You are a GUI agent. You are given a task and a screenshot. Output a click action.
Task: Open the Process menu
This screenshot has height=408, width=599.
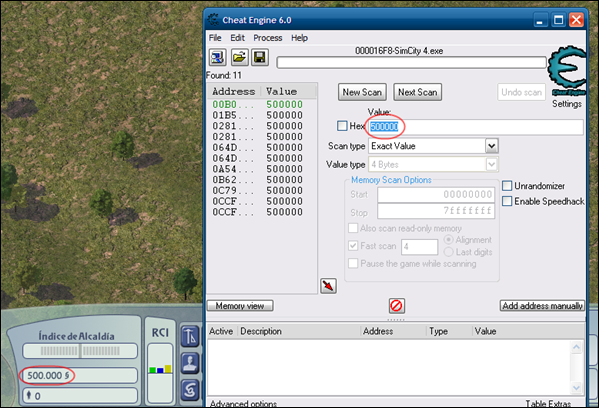[x=268, y=38]
